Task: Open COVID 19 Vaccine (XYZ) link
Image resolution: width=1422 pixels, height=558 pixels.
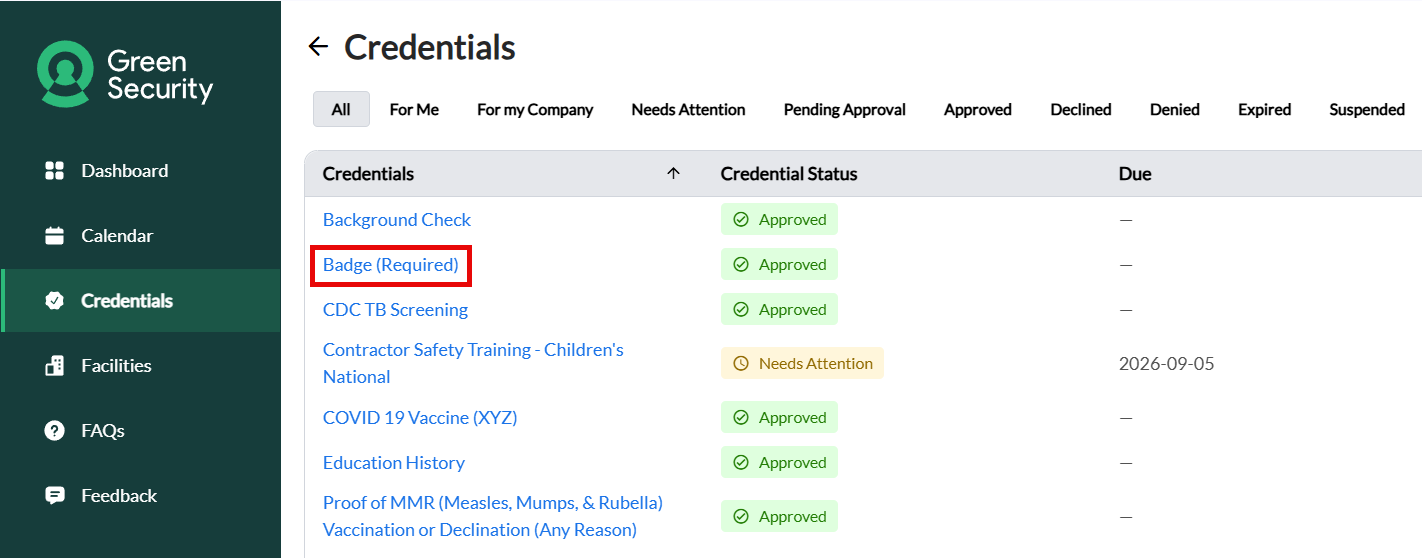Action: point(420,418)
